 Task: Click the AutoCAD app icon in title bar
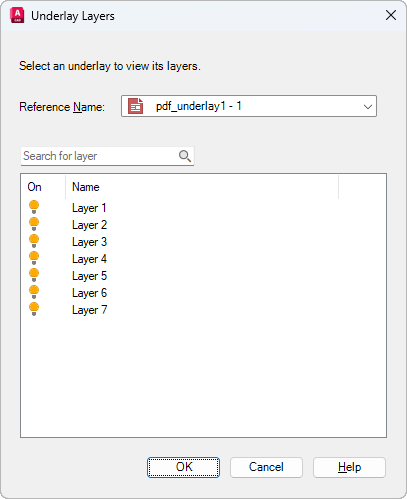pos(17,16)
